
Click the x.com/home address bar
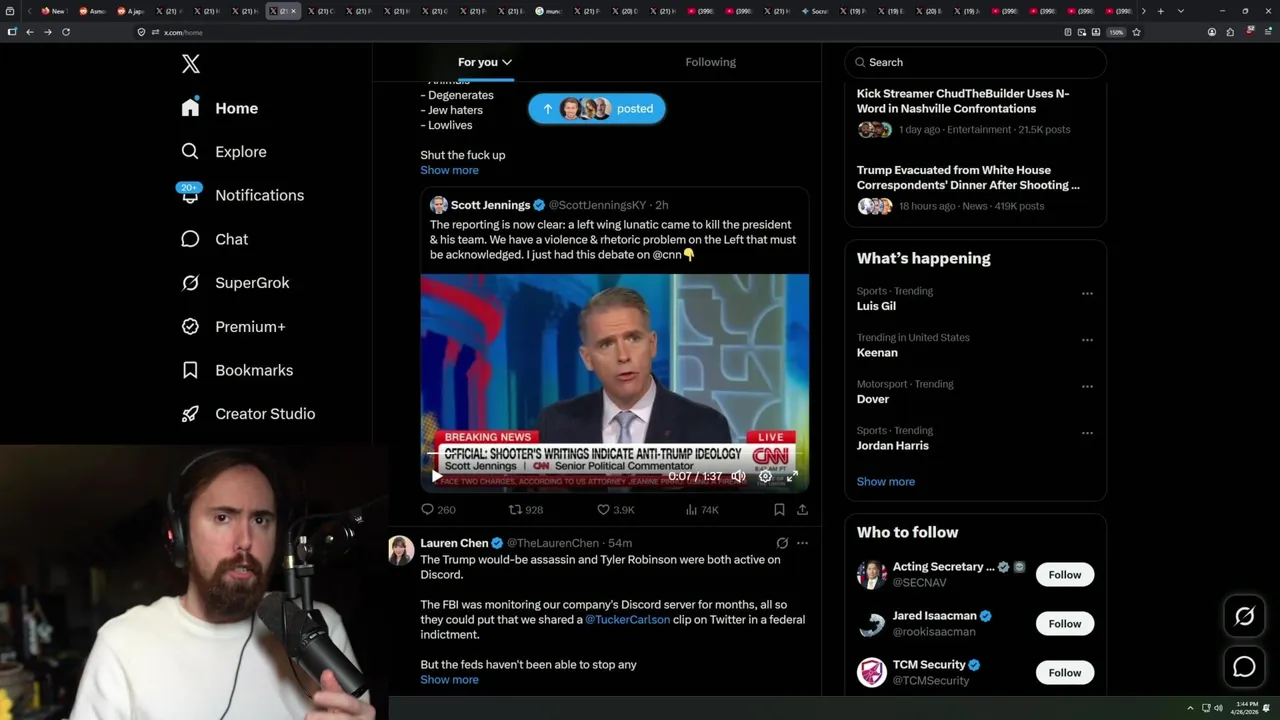(x=600, y=32)
